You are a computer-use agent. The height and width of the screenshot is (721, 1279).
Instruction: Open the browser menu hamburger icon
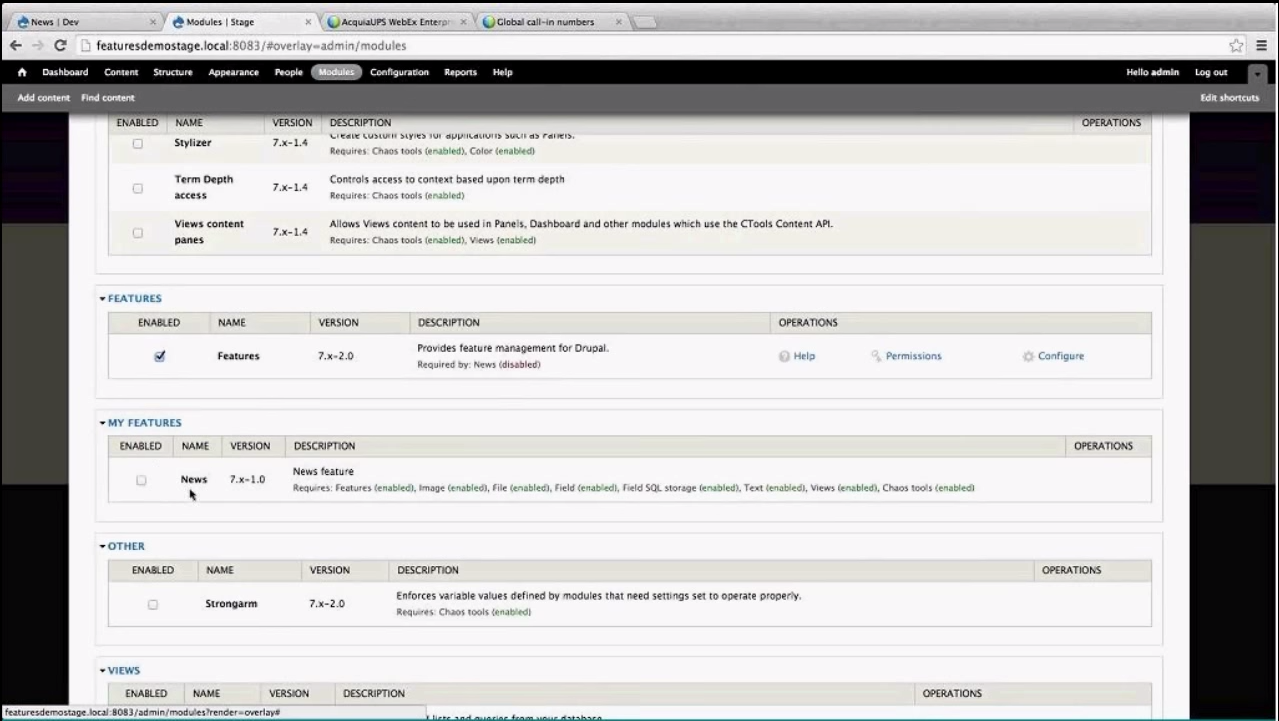[x=1260, y=45]
